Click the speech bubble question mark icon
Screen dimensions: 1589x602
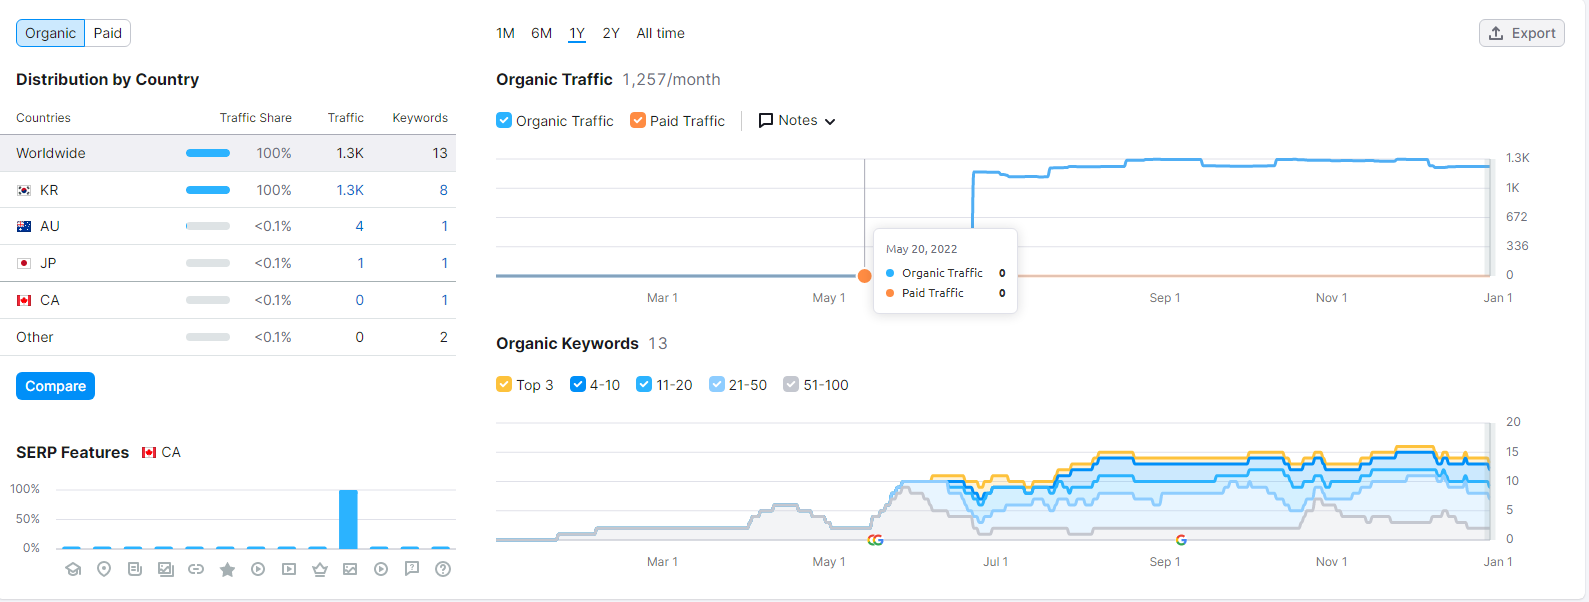[412, 569]
